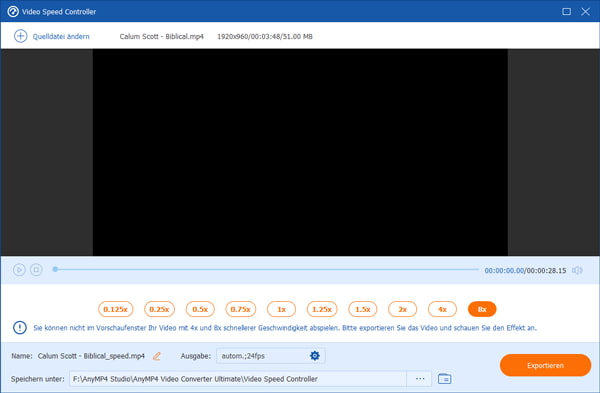
Task: Click the playback progress slider handle
Action: 55,269
